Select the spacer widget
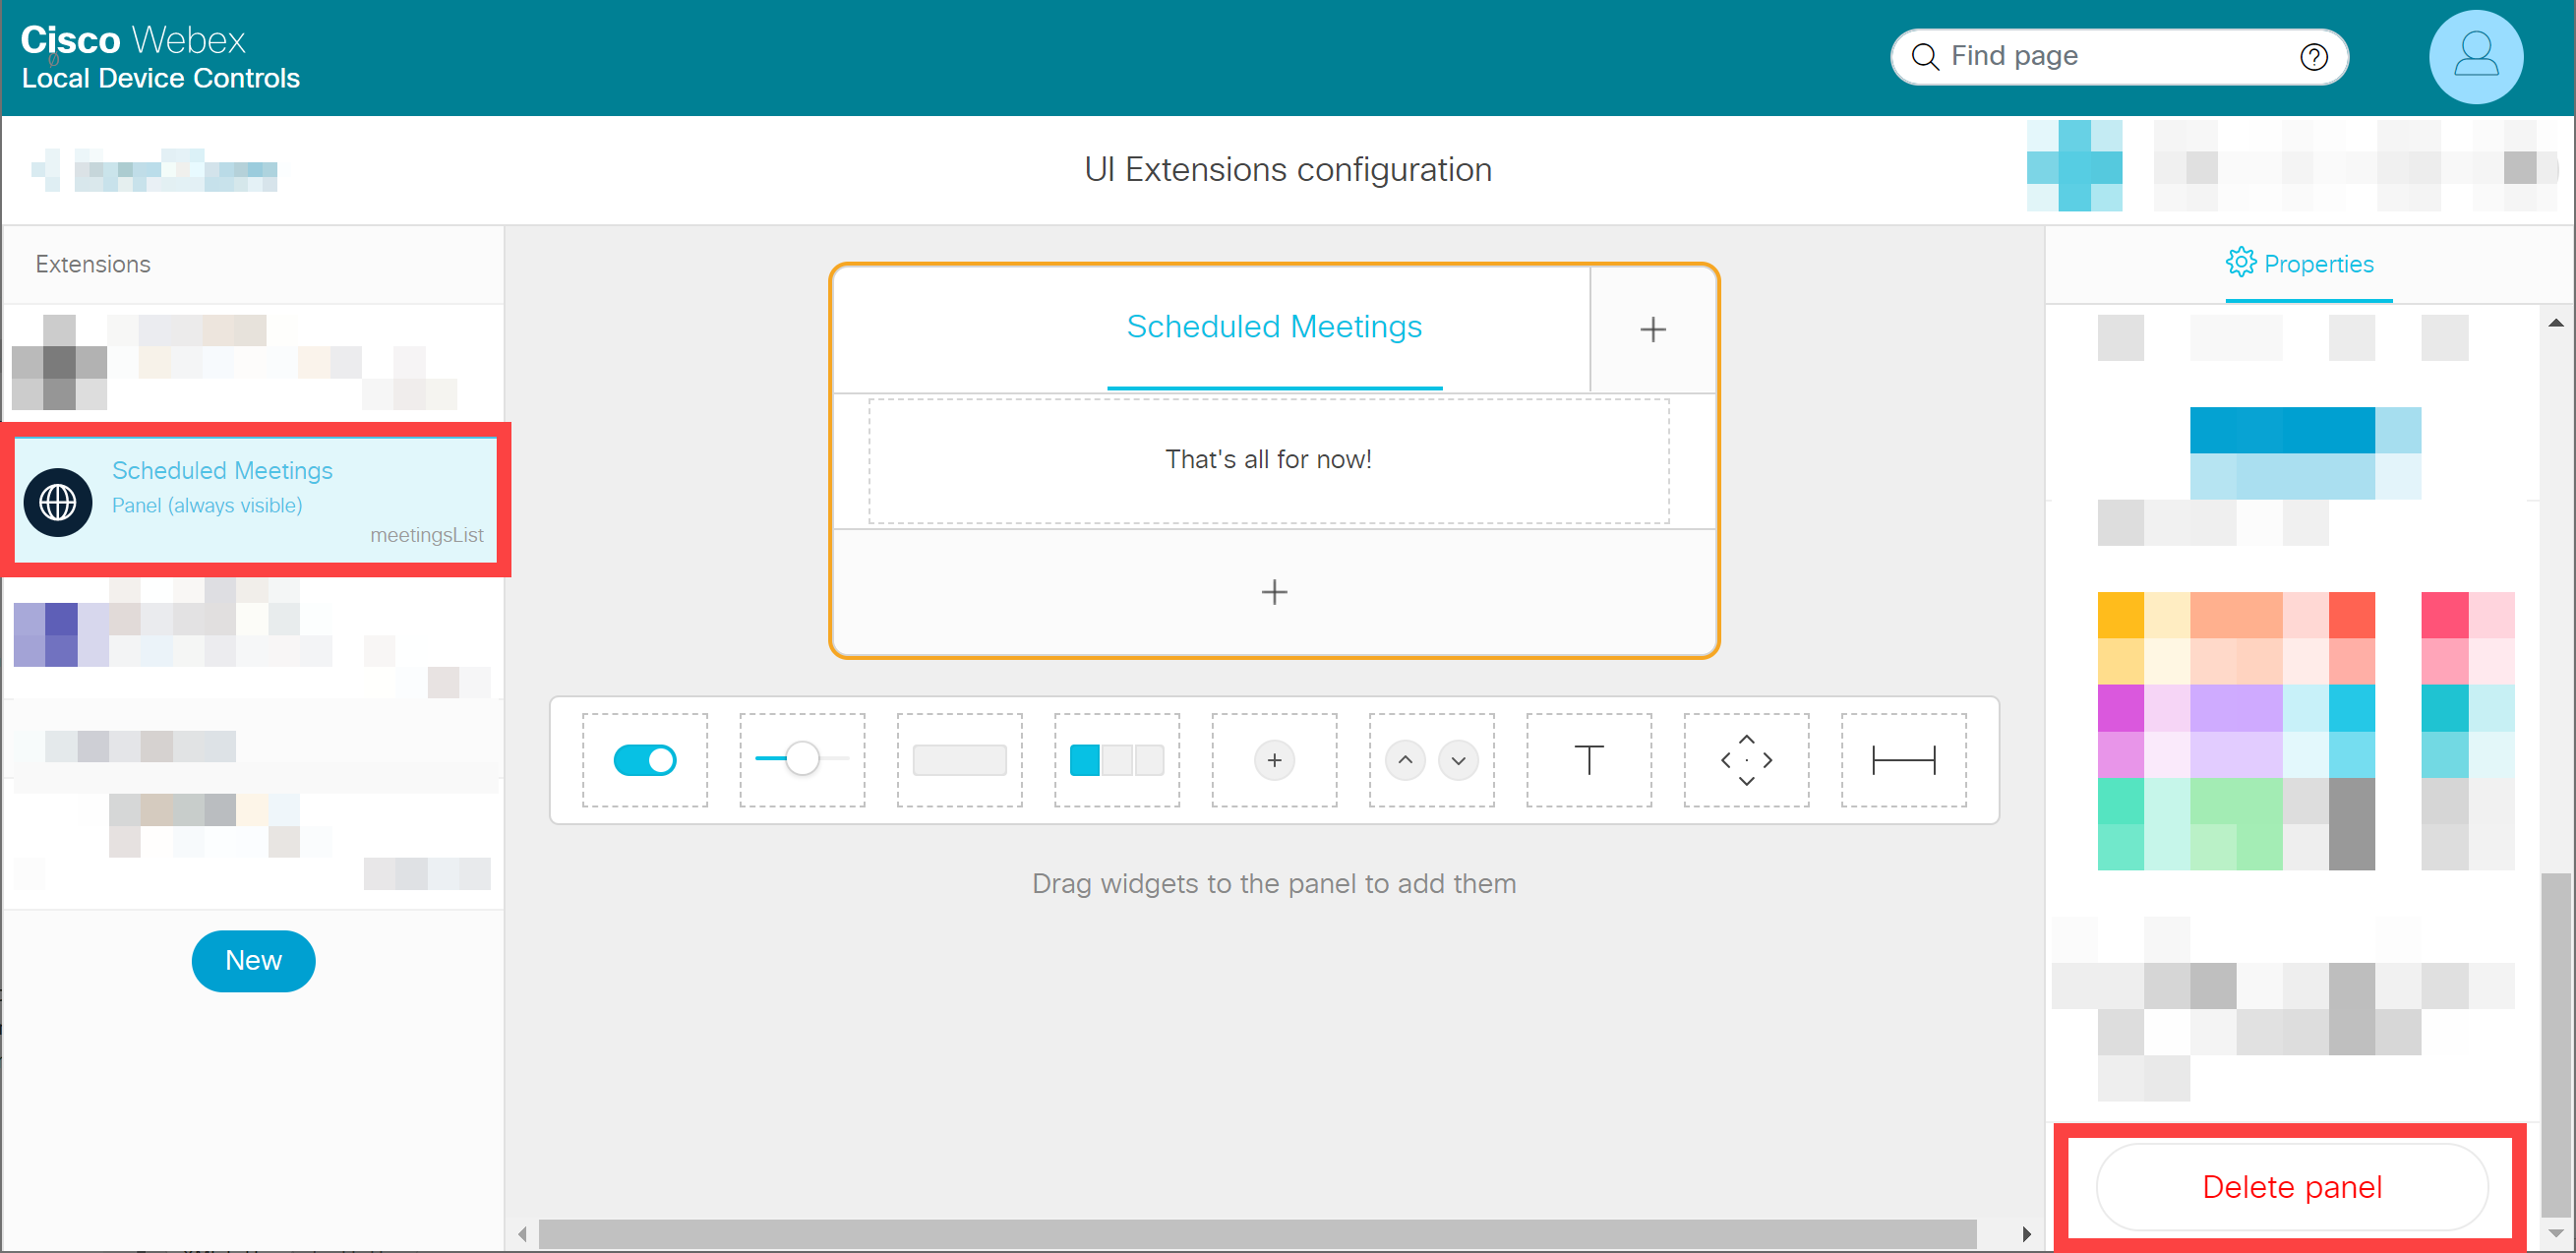 pyautogui.click(x=1902, y=760)
